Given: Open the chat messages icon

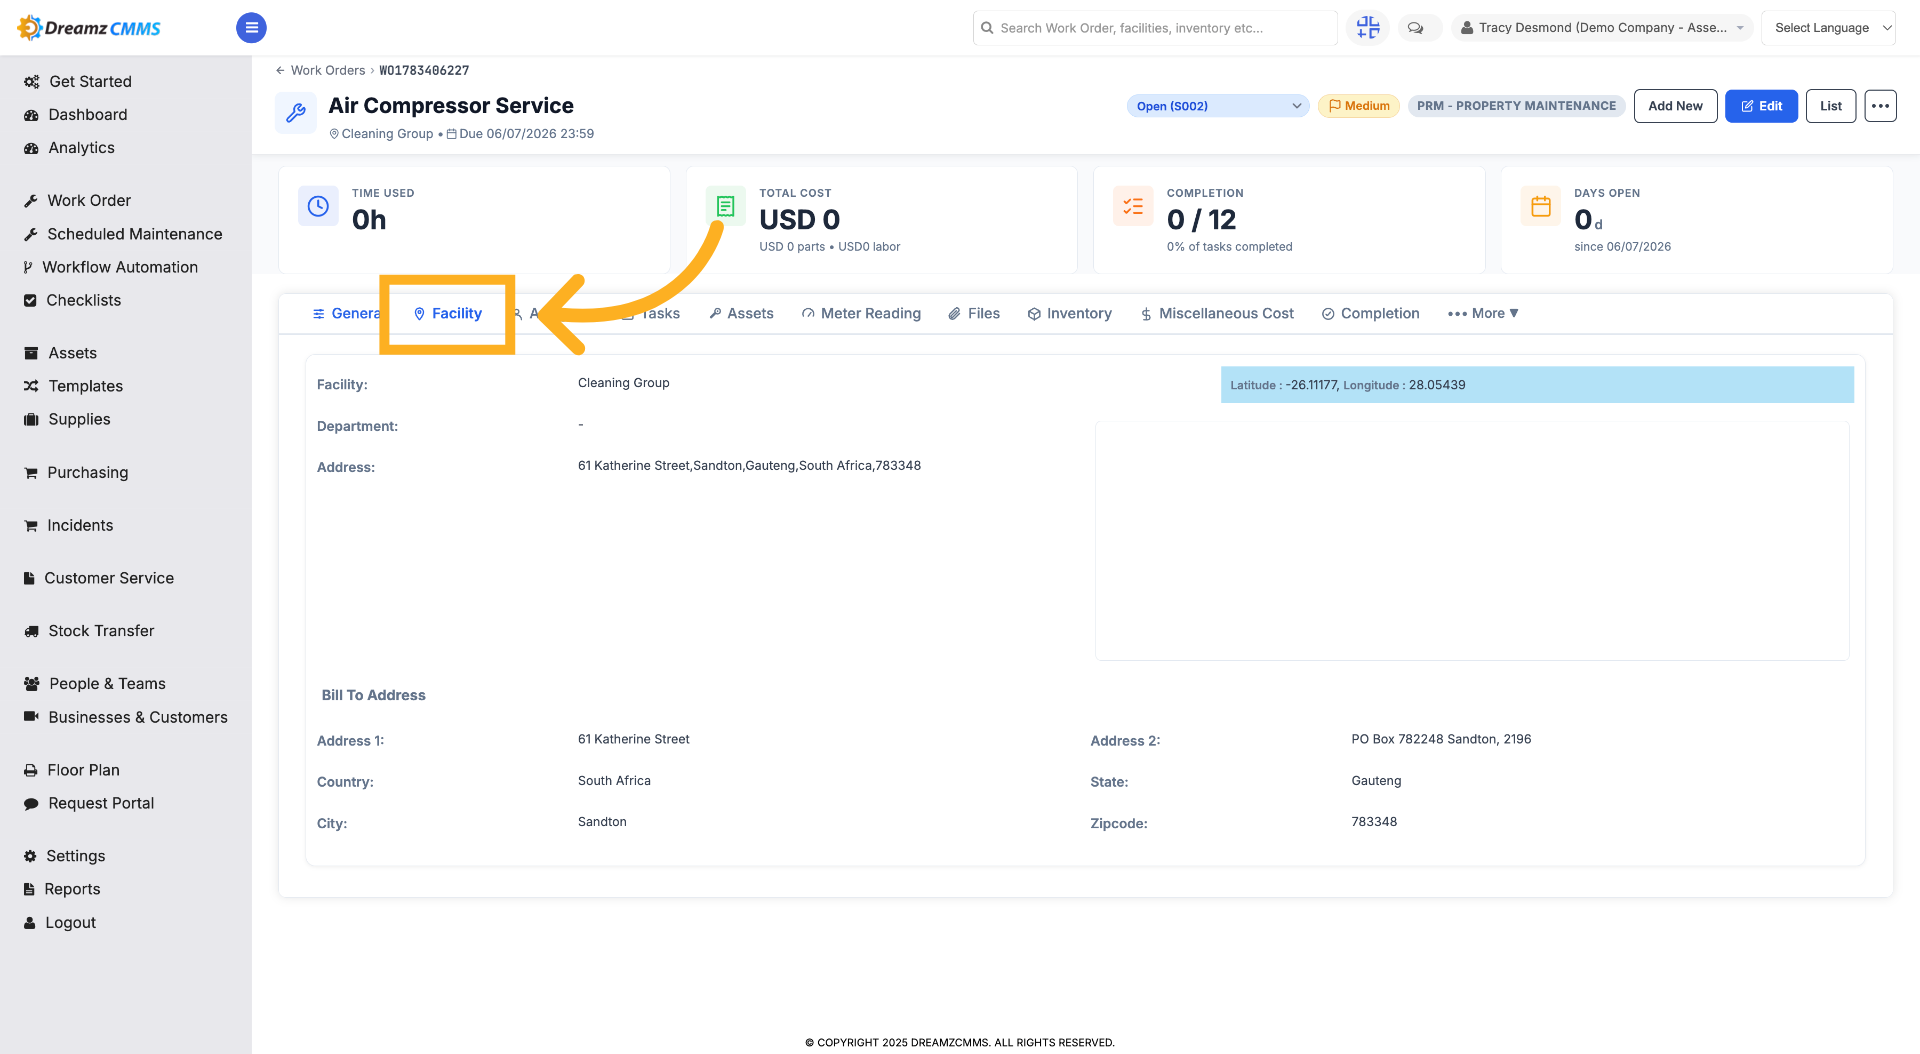Looking at the screenshot, I should click(1415, 28).
